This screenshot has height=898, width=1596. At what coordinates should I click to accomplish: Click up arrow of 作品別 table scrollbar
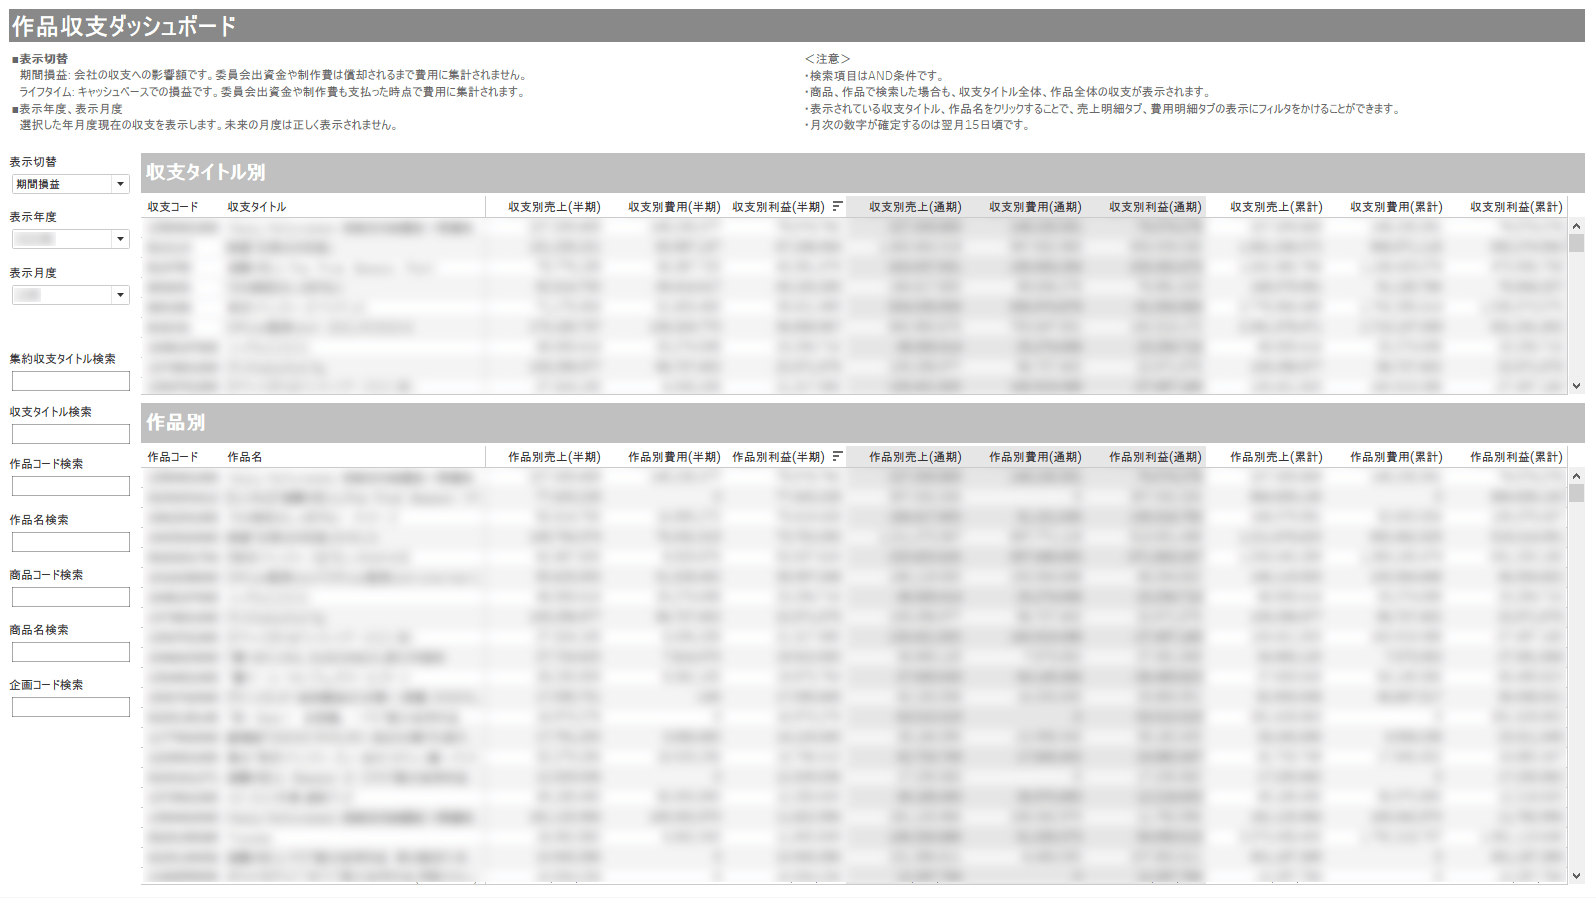coord(1576,476)
